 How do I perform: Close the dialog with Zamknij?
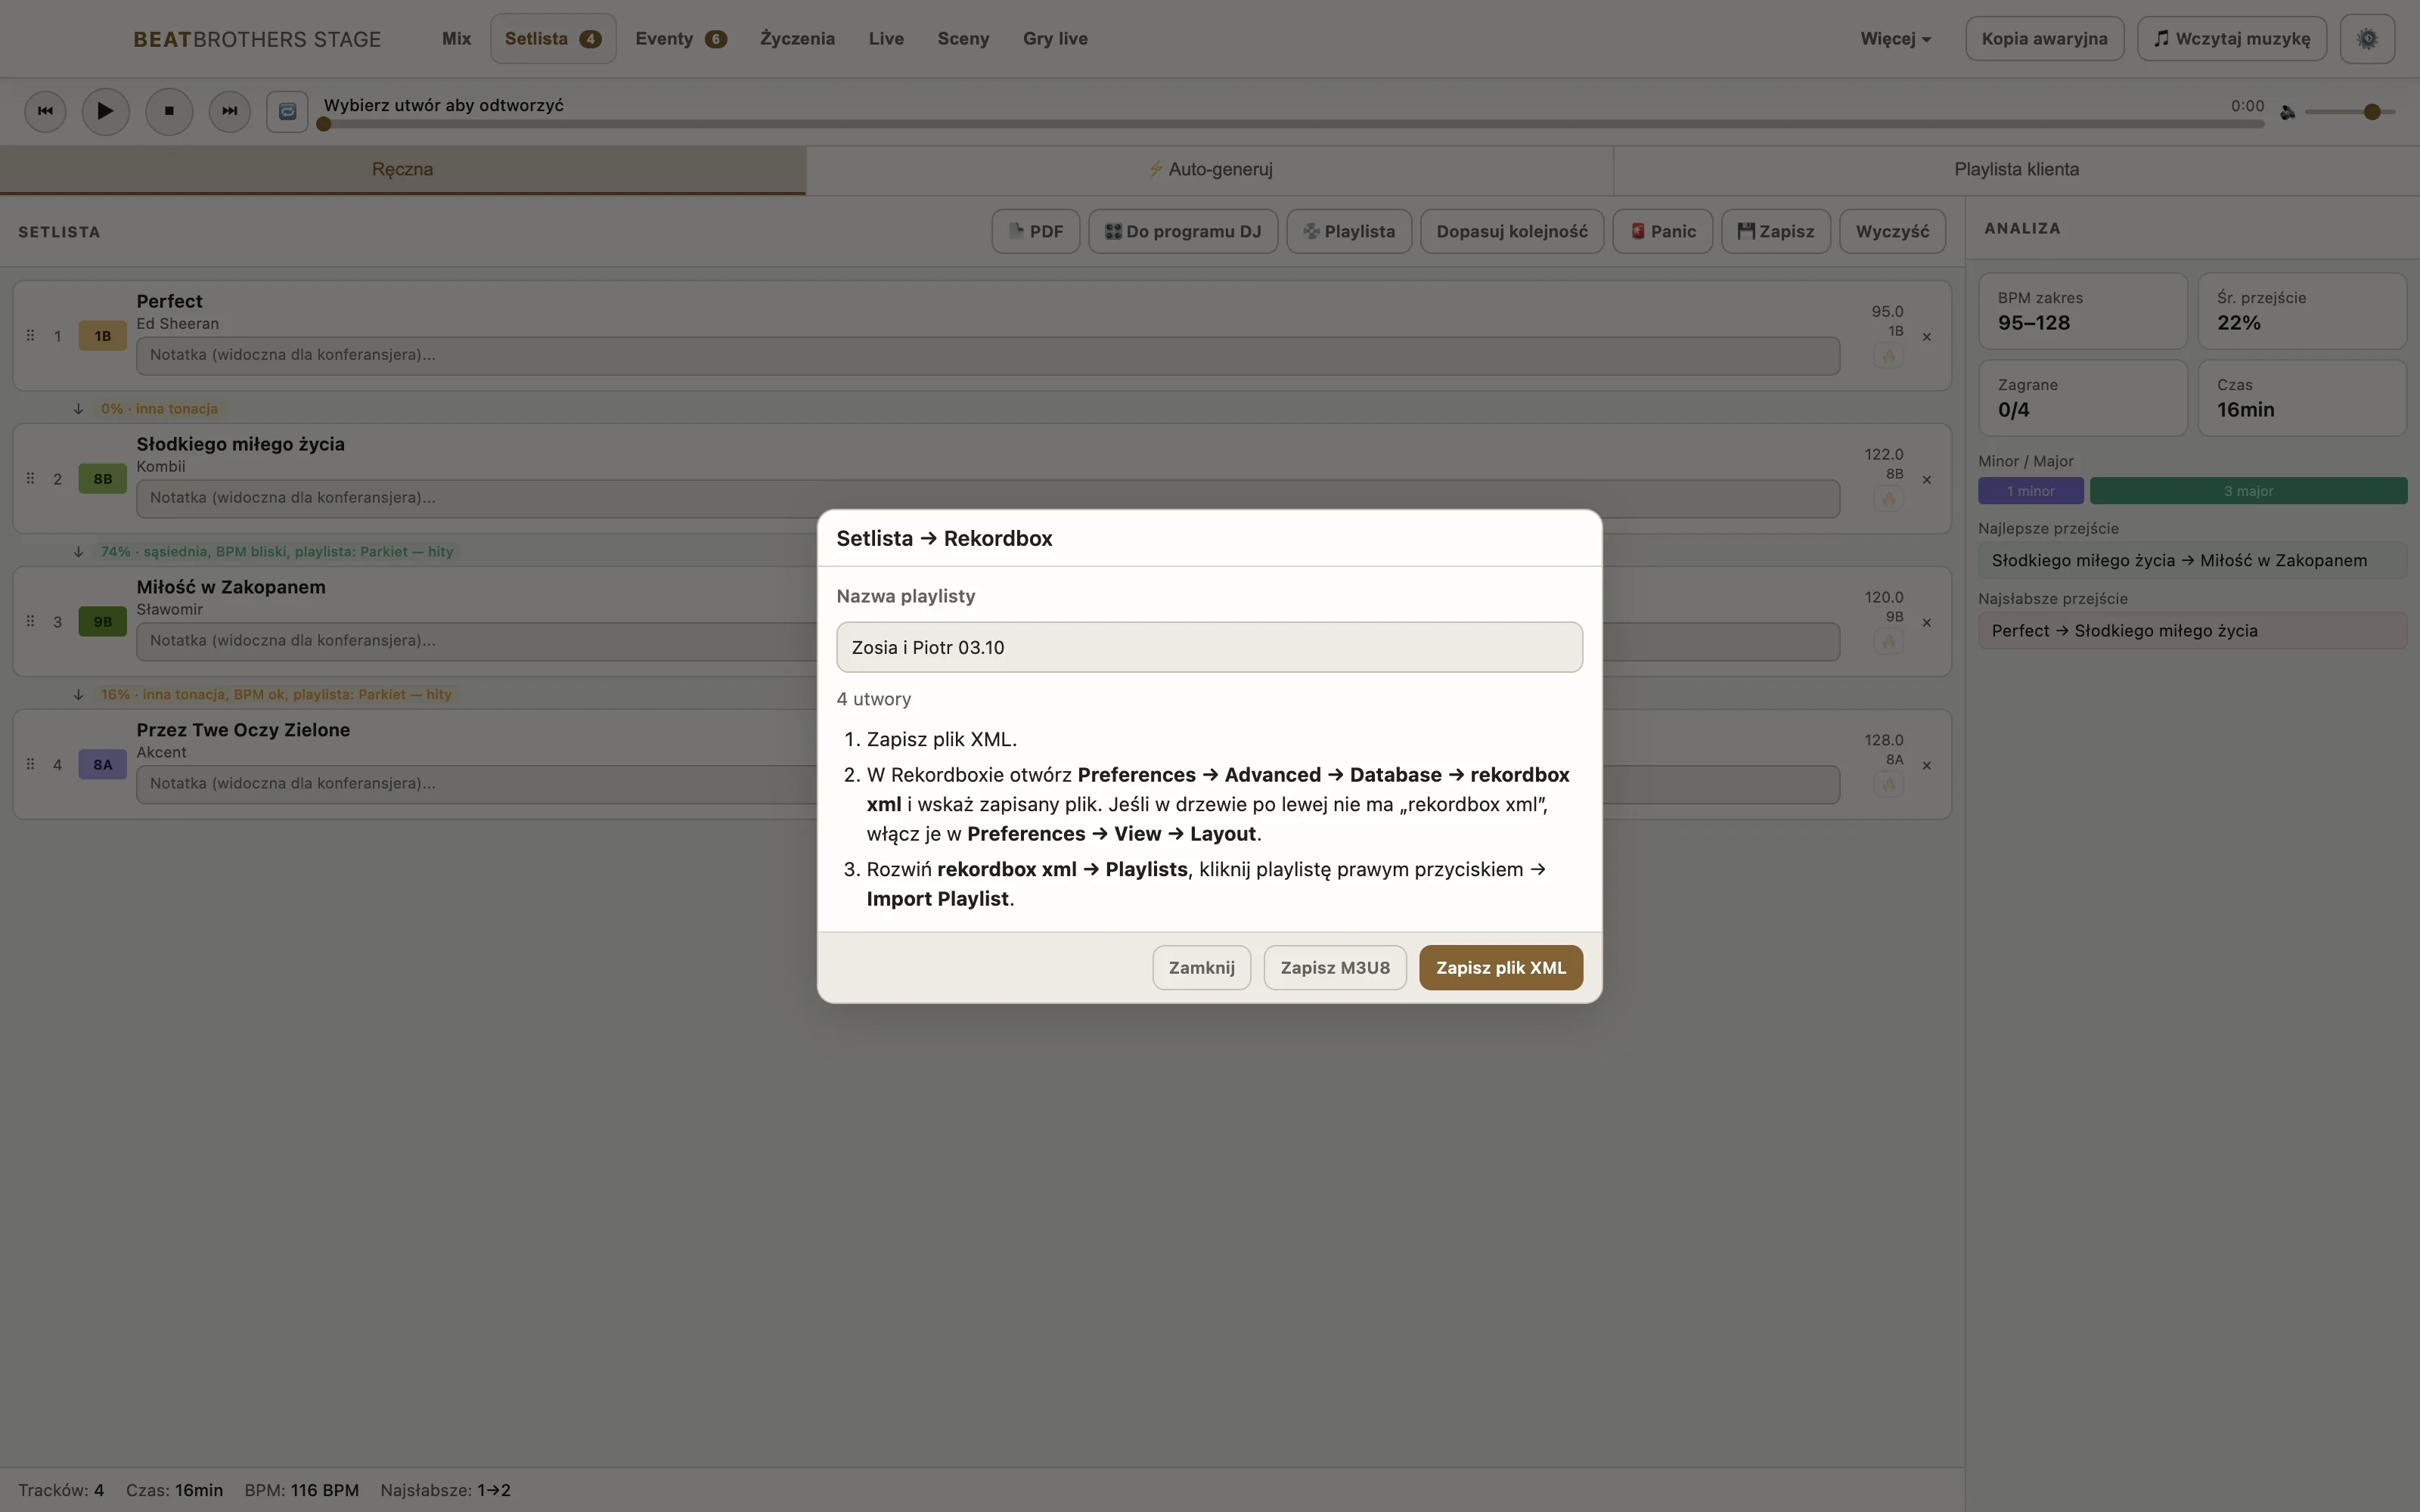click(1201, 968)
